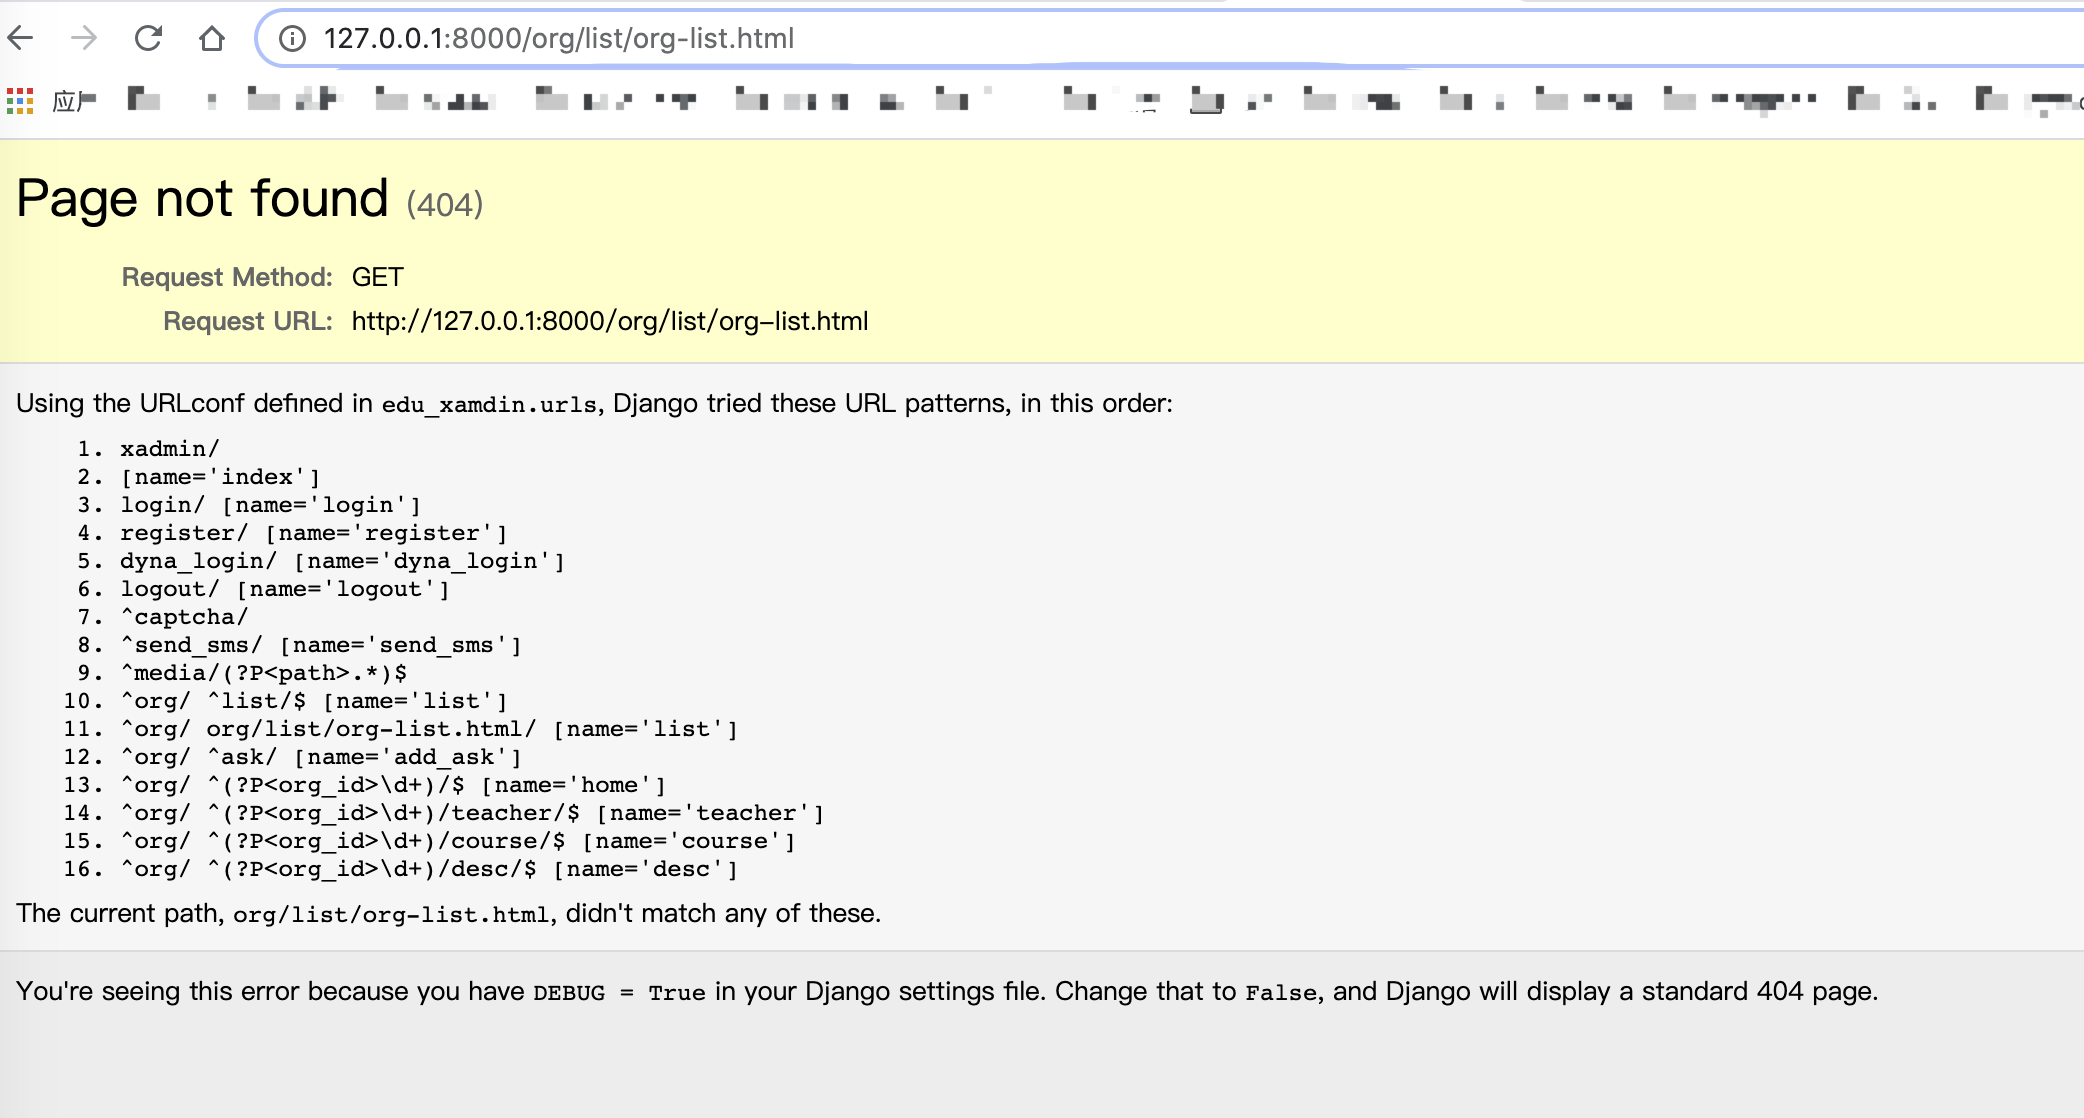This screenshot has width=2084, height=1118.
Task: Click the 'Request Method:' label
Action: tap(227, 277)
